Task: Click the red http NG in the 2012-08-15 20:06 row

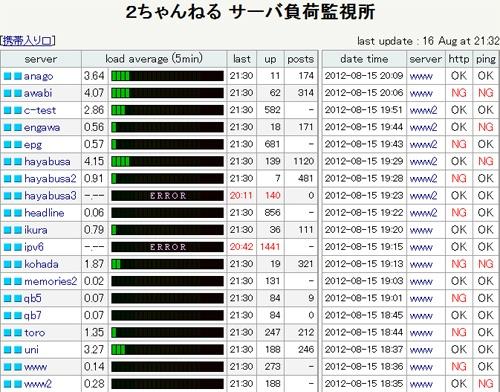Action: coord(459,93)
